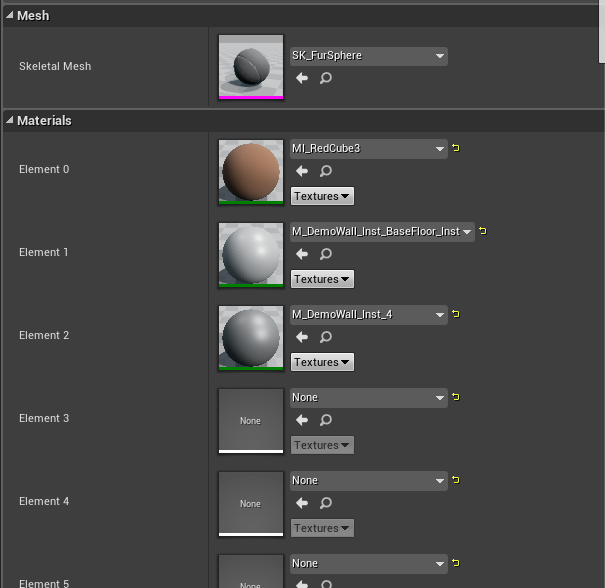Collapse the Materials section
This screenshot has height=588, width=605.
coord(10,120)
